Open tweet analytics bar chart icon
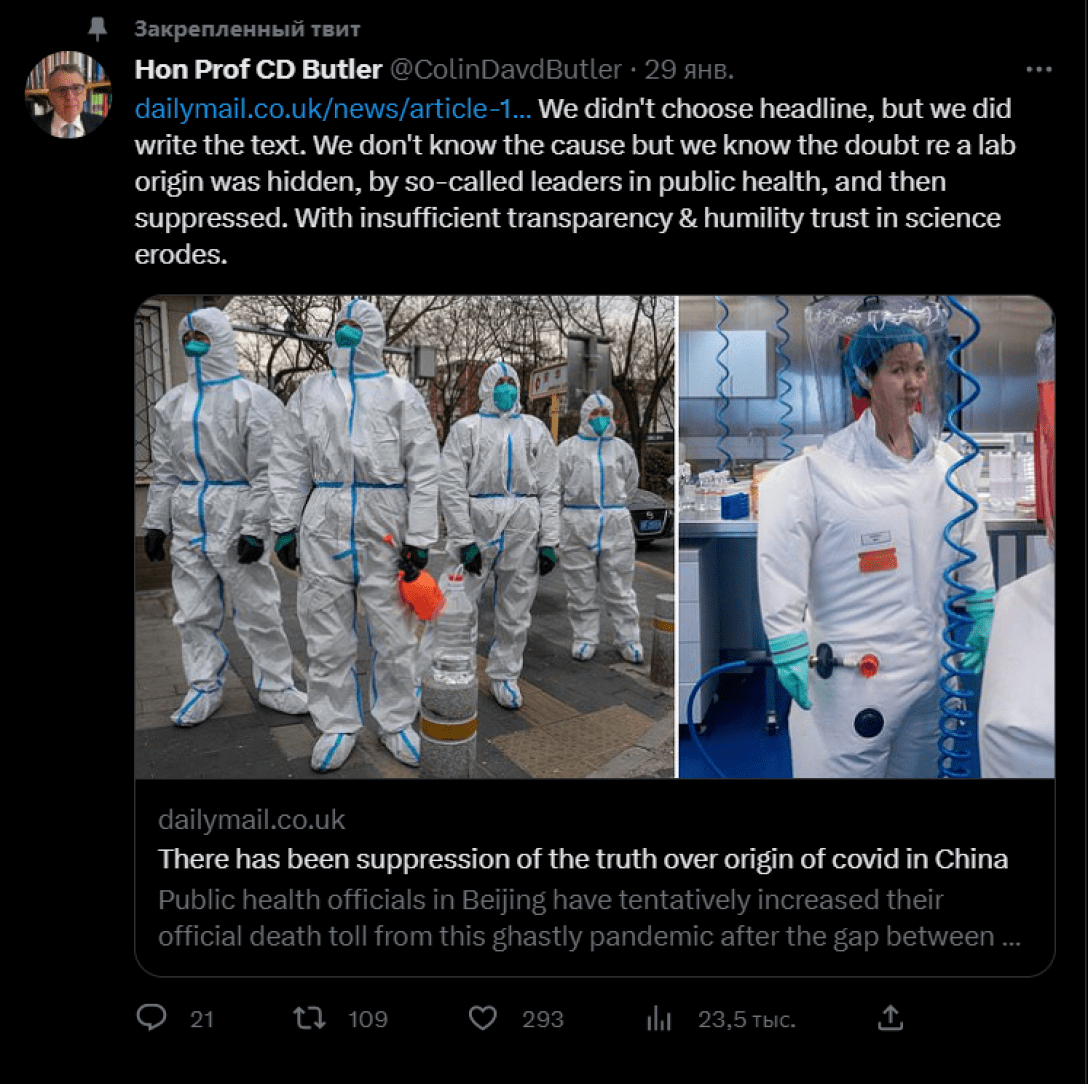The height and width of the screenshot is (1084, 1088). click(658, 1019)
